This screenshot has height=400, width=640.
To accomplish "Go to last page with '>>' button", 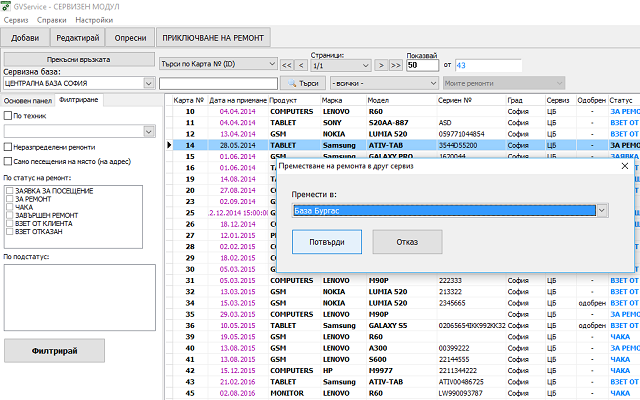I will click(396, 65).
